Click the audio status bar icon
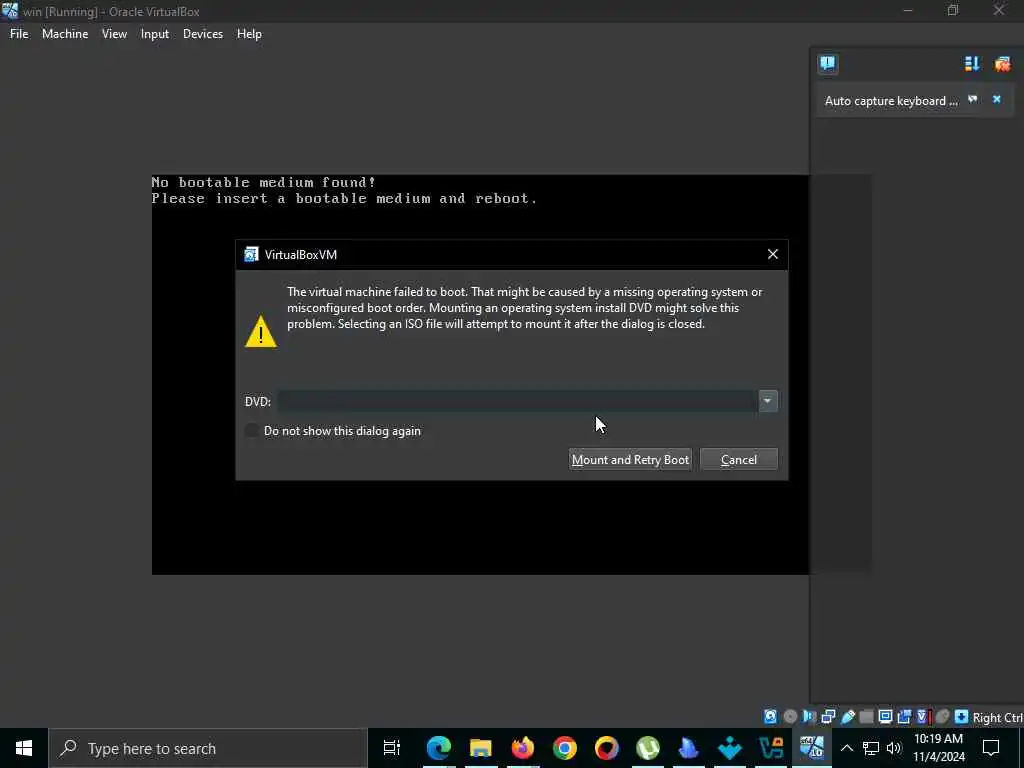This screenshot has height=768, width=1024. coord(809,716)
